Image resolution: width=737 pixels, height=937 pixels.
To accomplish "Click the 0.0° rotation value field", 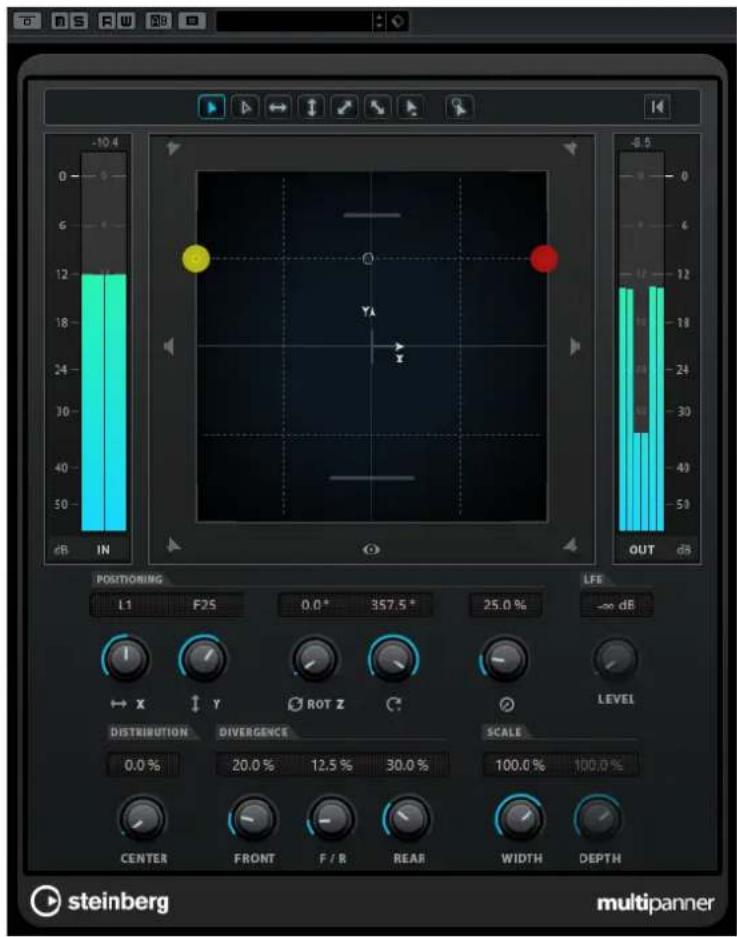I will coord(316,605).
